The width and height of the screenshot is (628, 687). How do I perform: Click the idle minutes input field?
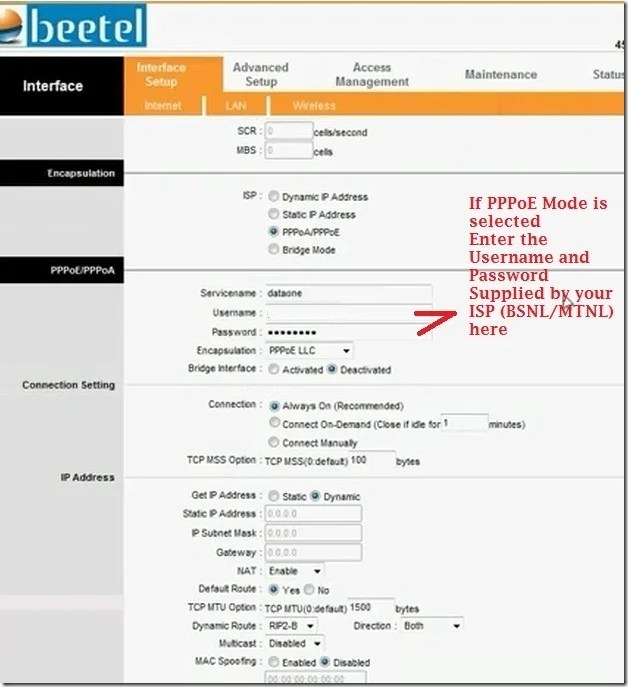pyautogui.click(x=465, y=423)
